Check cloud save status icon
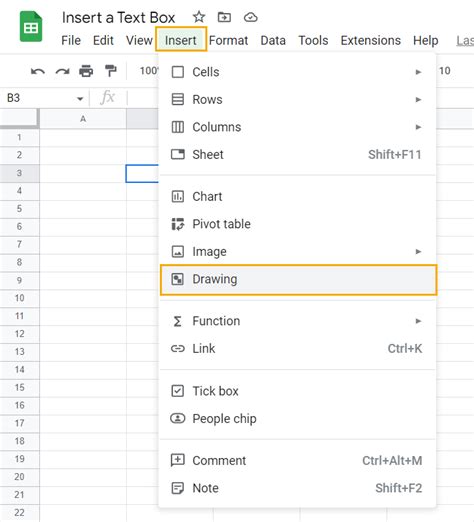This screenshot has width=474, height=522. coord(250,17)
